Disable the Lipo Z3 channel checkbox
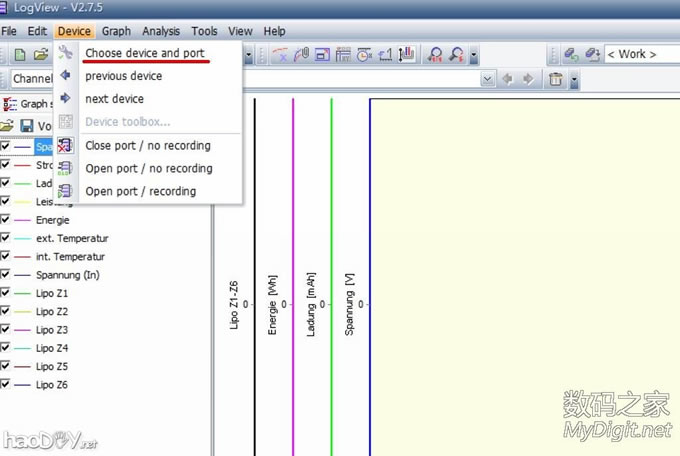The image size is (680, 456). coord(6,330)
